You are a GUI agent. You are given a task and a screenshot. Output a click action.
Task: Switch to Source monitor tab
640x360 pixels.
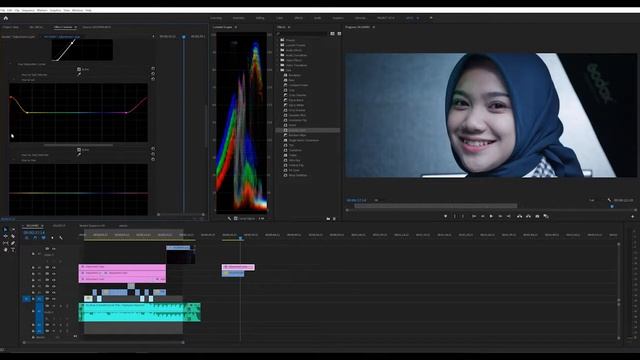(97, 27)
